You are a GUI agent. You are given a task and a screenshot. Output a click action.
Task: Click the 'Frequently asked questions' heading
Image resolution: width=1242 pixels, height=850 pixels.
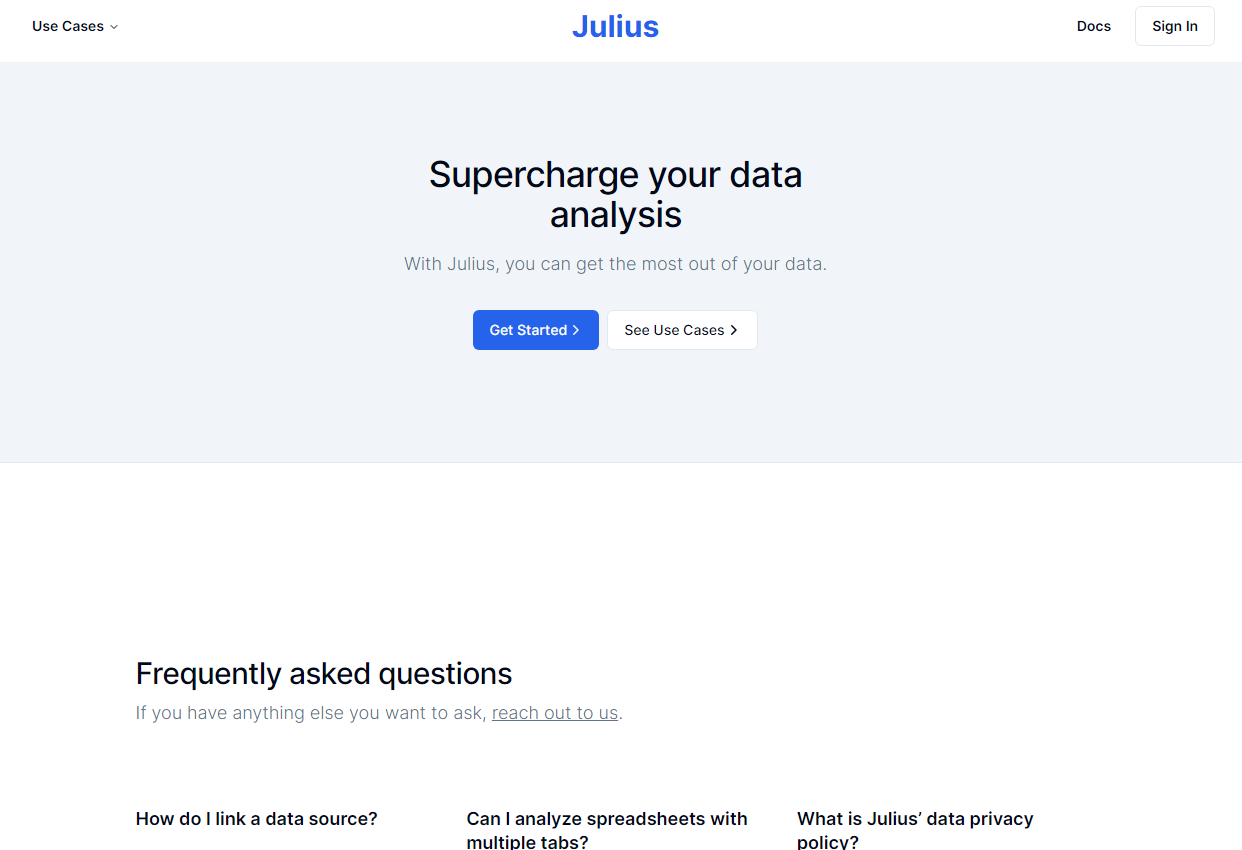coord(324,674)
